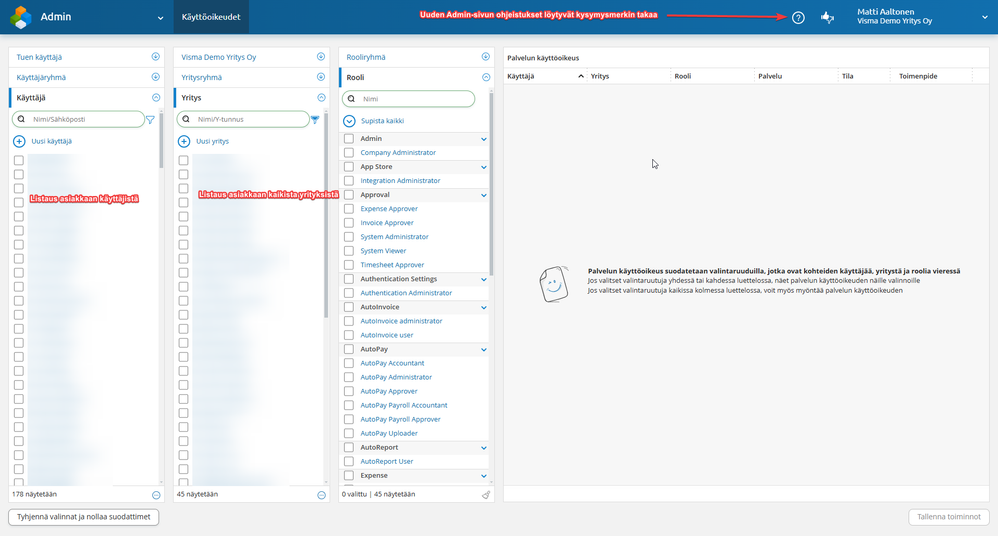Open the Authentication Administrator role link

pyautogui.click(x=406, y=293)
